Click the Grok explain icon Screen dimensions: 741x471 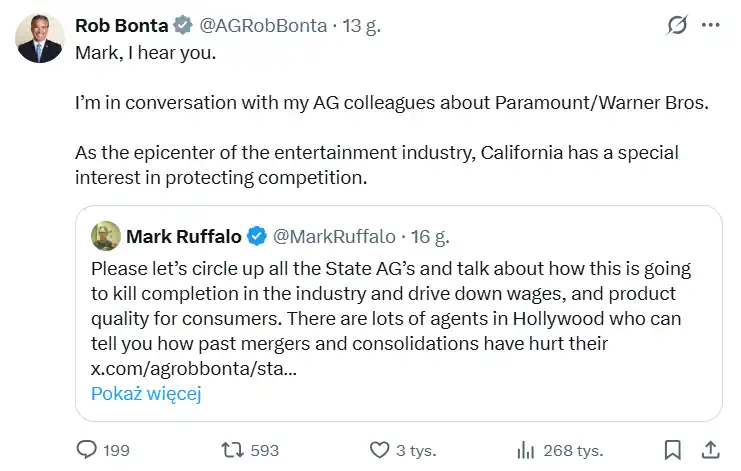click(677, 25)
